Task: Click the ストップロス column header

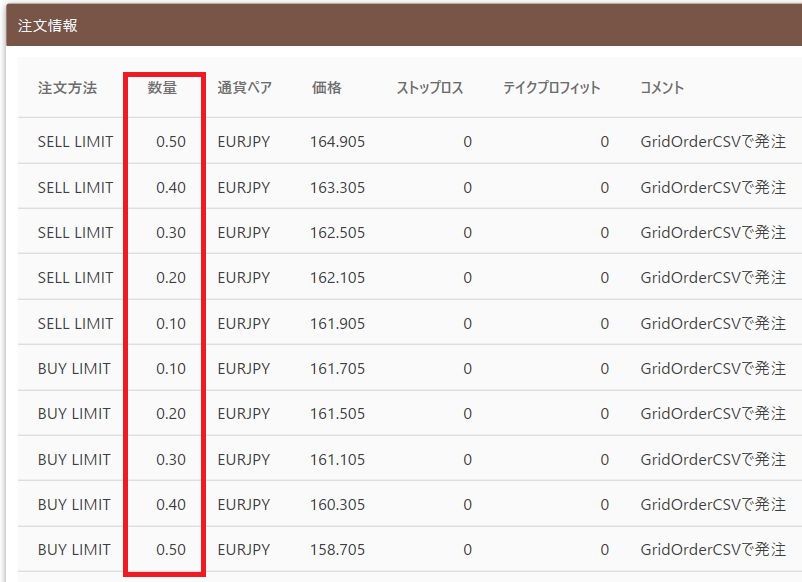Action: [x=430, y=88]
